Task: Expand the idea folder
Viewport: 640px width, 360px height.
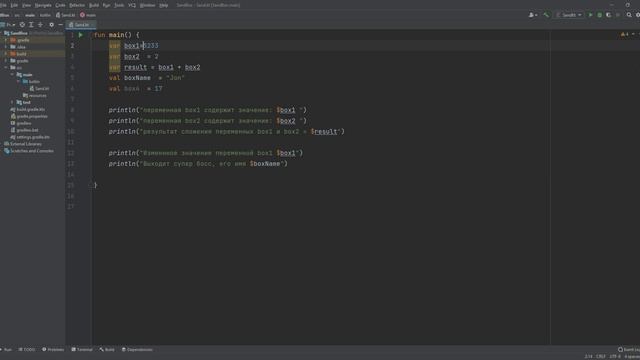Action: click(x=6, y=47)
